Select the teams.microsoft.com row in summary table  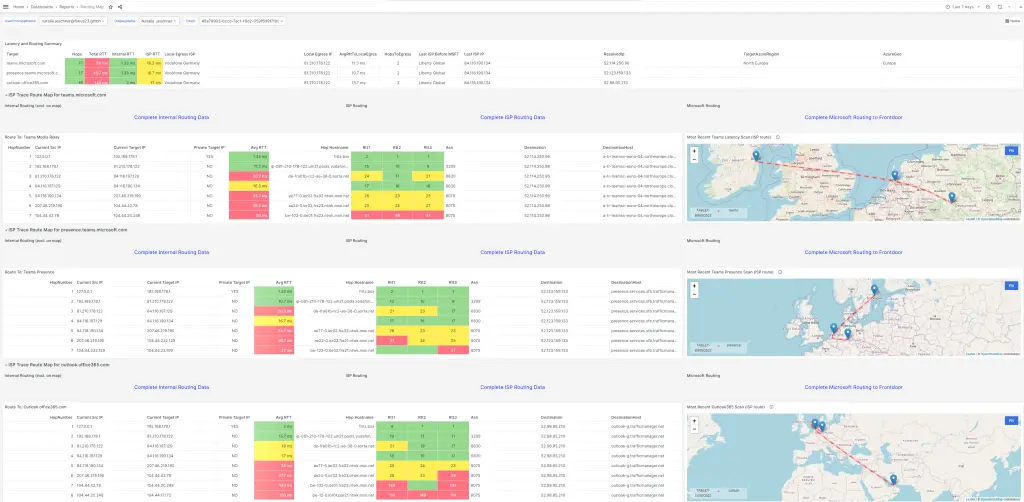point(511,63)
